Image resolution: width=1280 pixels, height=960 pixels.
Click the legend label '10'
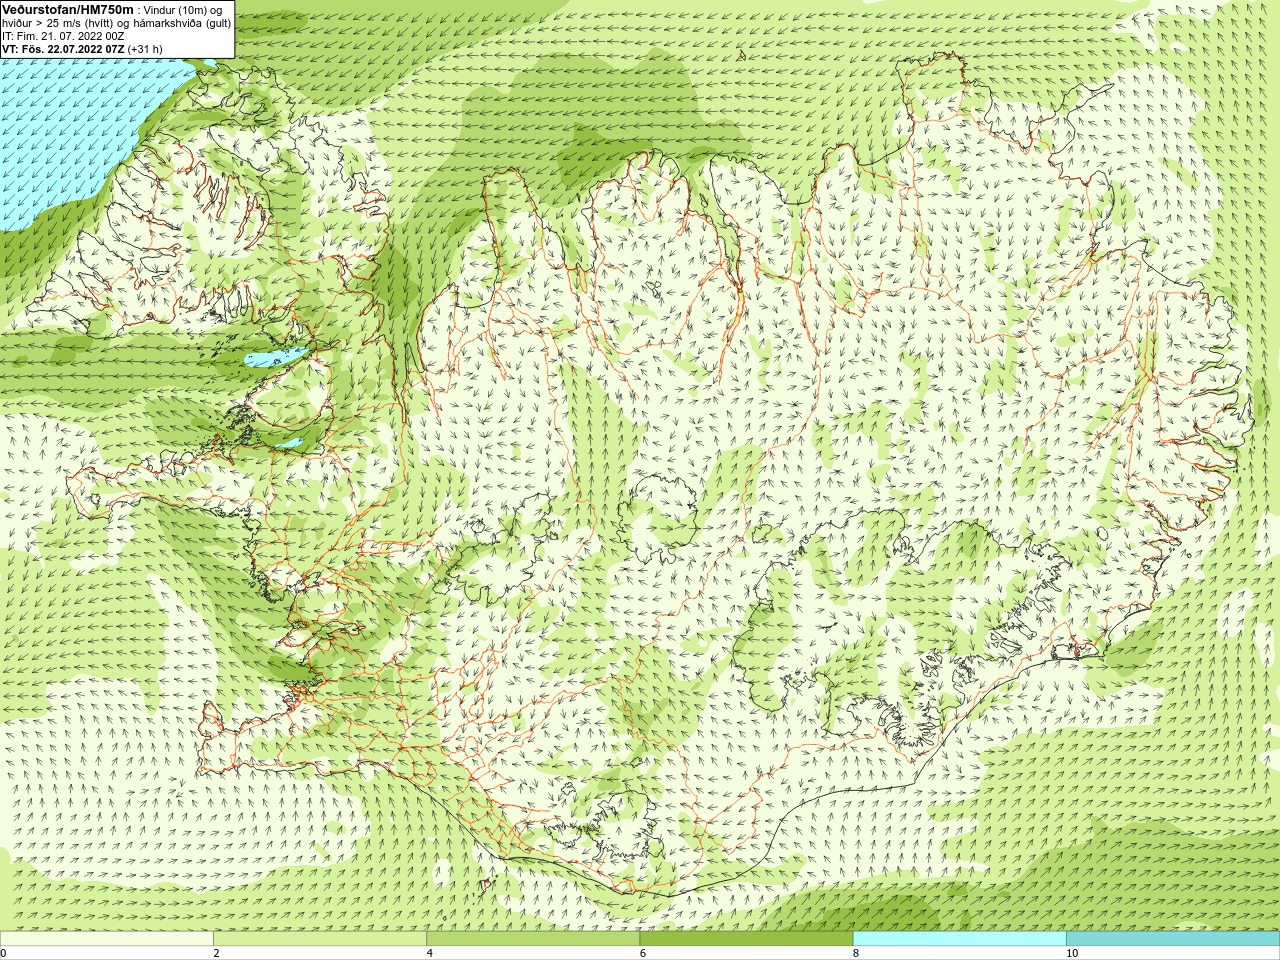pyautogui.click(x=1071, y=953)
